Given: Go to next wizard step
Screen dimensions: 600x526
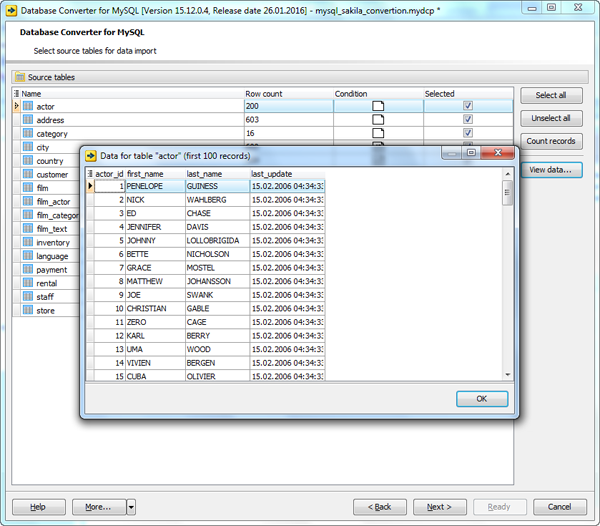Looking at the screenshot, I should pos(440,507).
